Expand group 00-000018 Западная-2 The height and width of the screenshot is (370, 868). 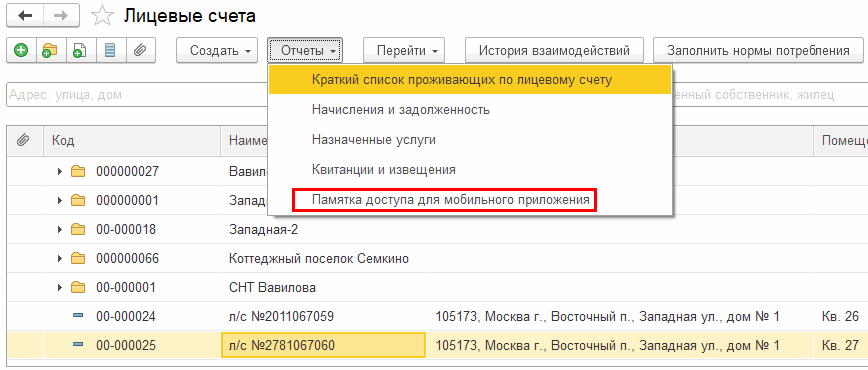[x=60, y=230]
